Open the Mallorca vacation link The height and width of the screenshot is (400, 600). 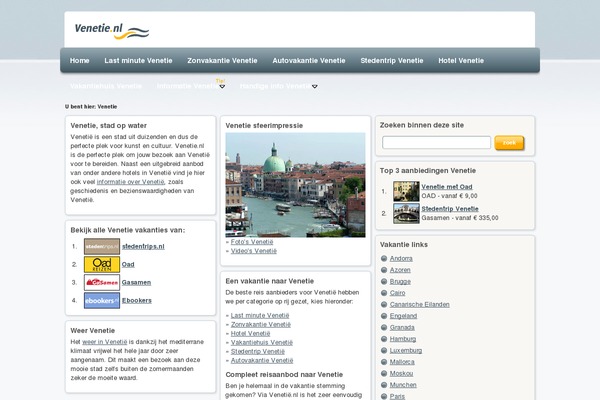coord(402,362)
